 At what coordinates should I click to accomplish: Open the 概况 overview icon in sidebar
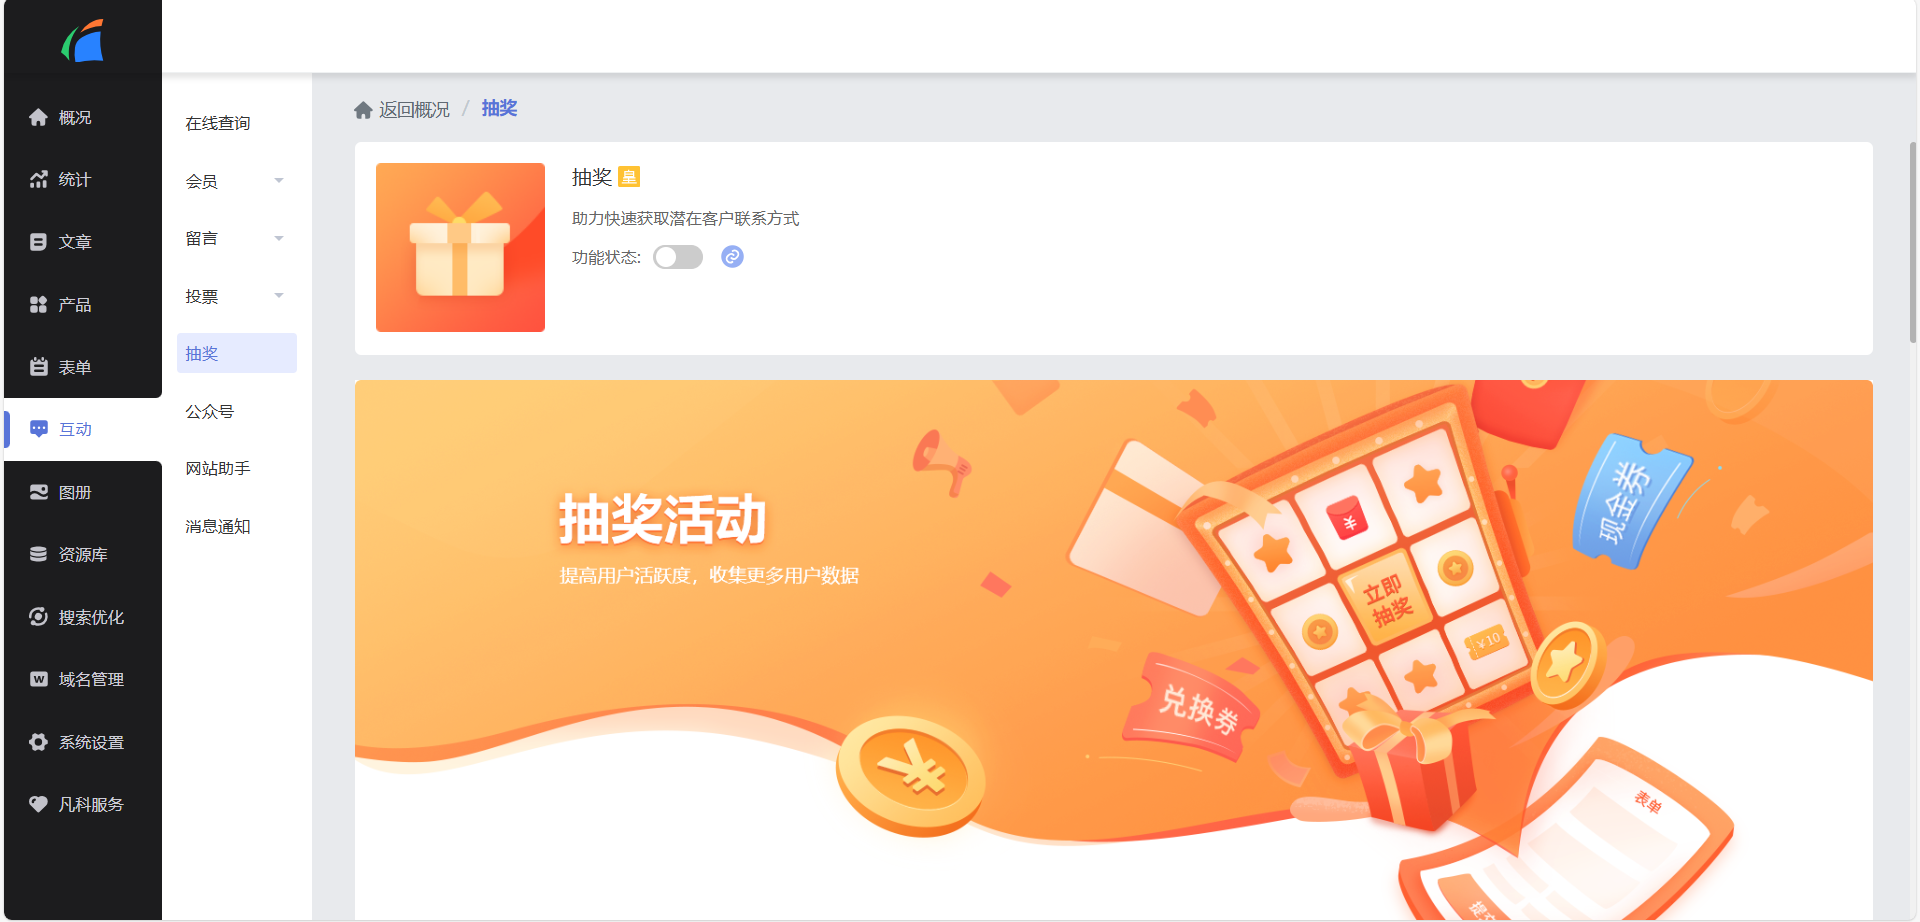[x=38, y=117]
